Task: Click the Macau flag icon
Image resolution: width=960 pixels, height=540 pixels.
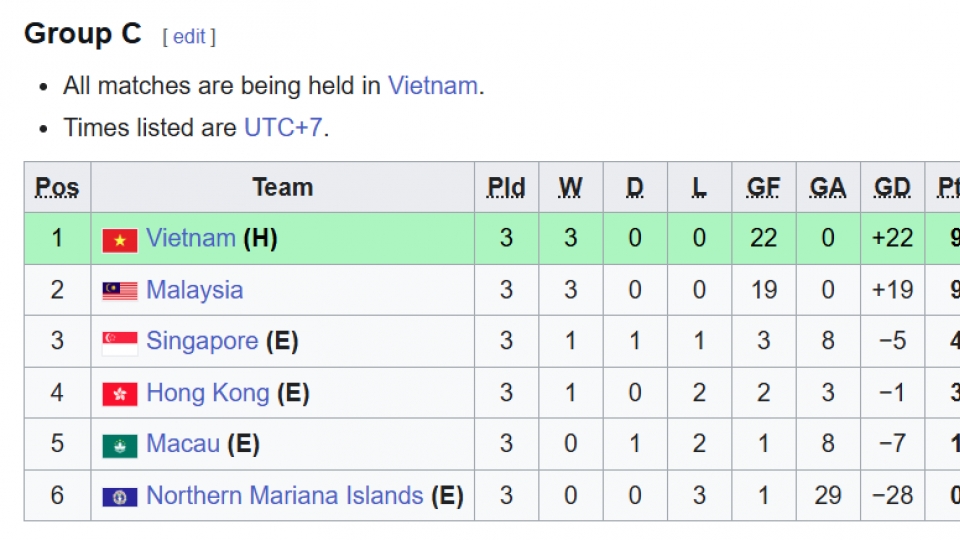Action: click(x=120, y=446)
